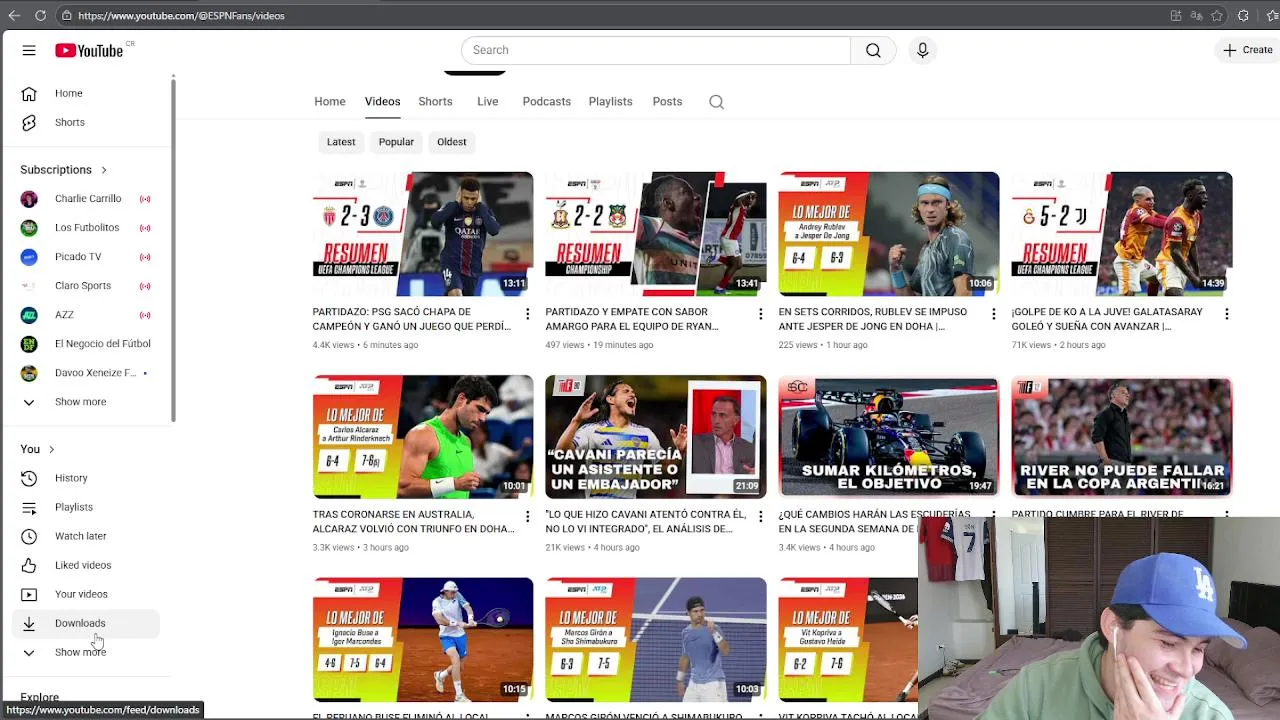1280x720 pixels.
Task: Select the channel Videos tab
Action: (x=382, y=101)
